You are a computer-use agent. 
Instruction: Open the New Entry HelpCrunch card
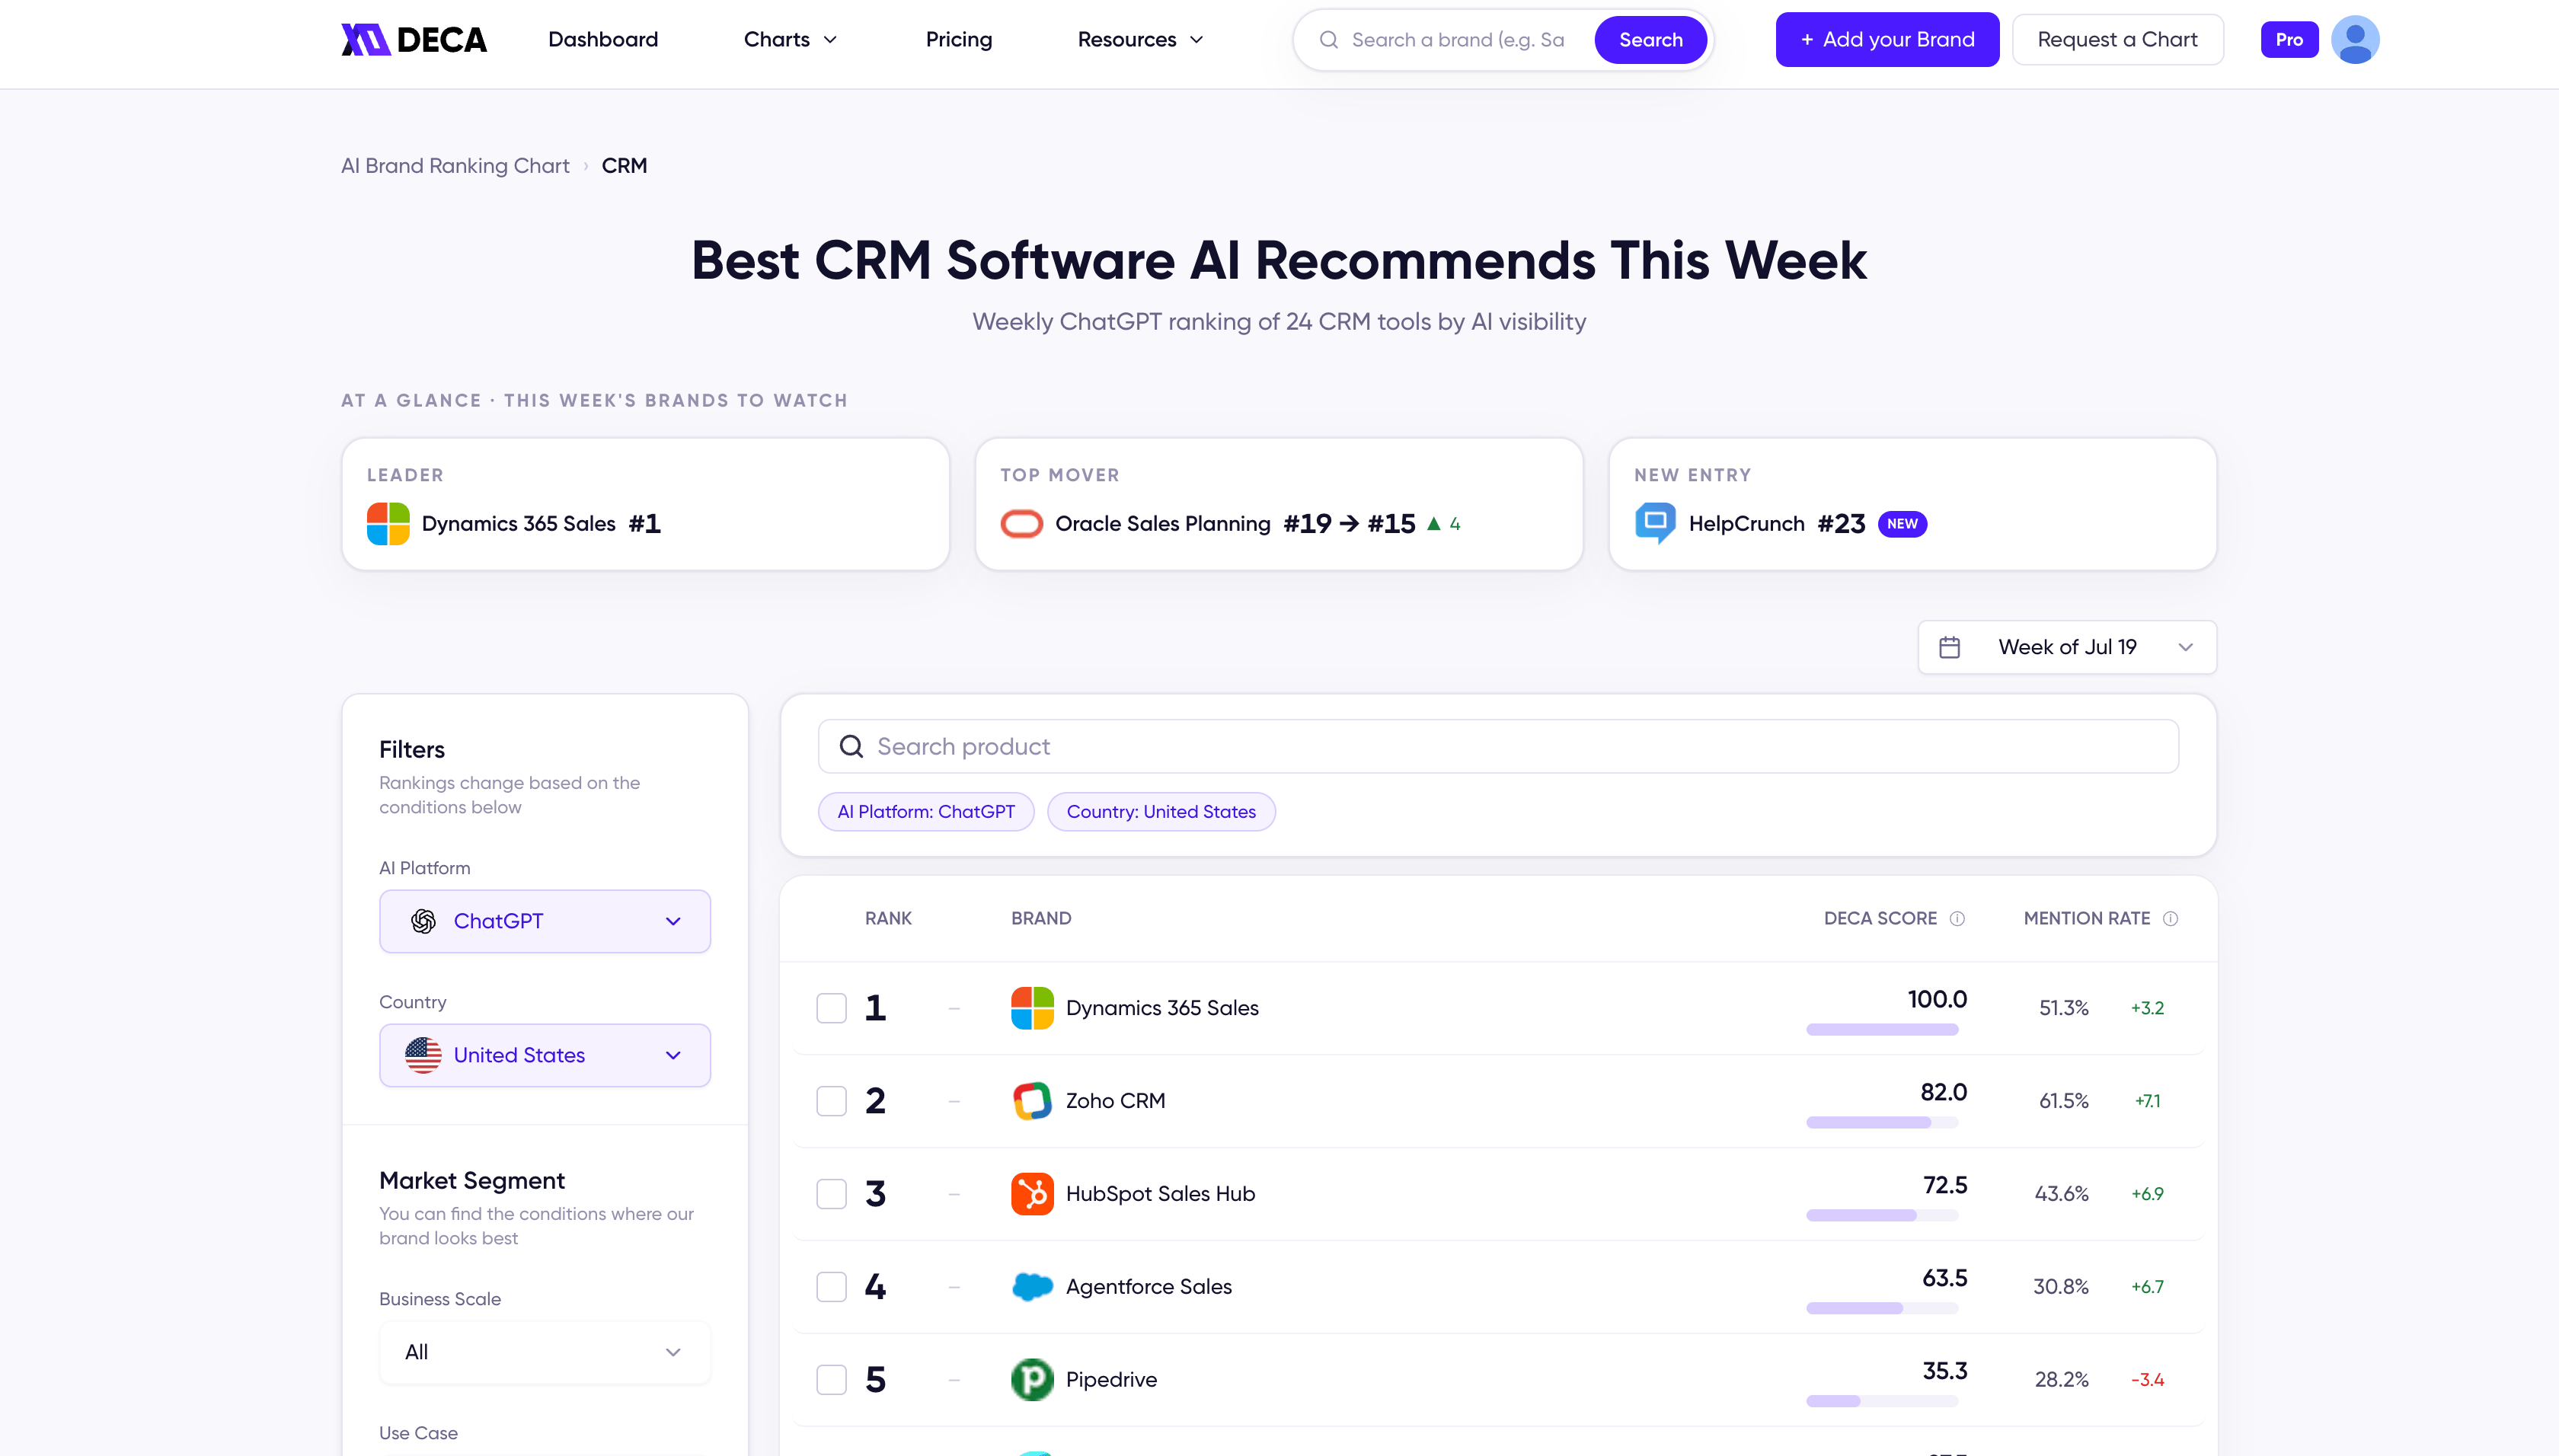(1912, 505)
